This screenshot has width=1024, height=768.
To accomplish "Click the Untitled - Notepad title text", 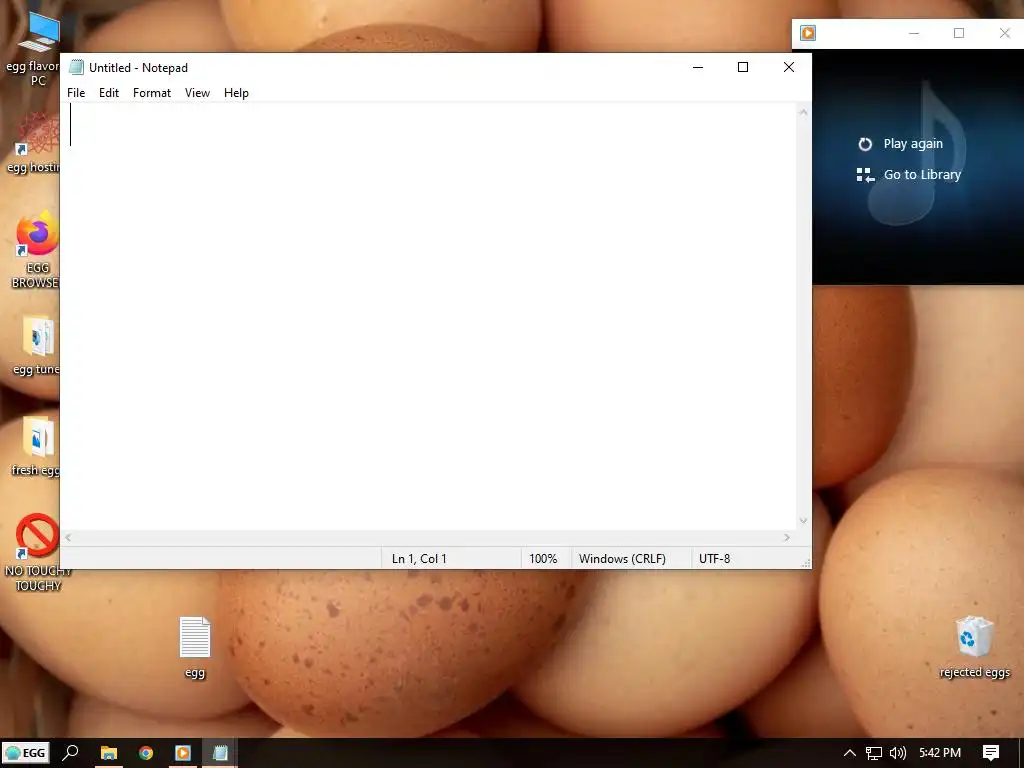I will pos(138,68).
